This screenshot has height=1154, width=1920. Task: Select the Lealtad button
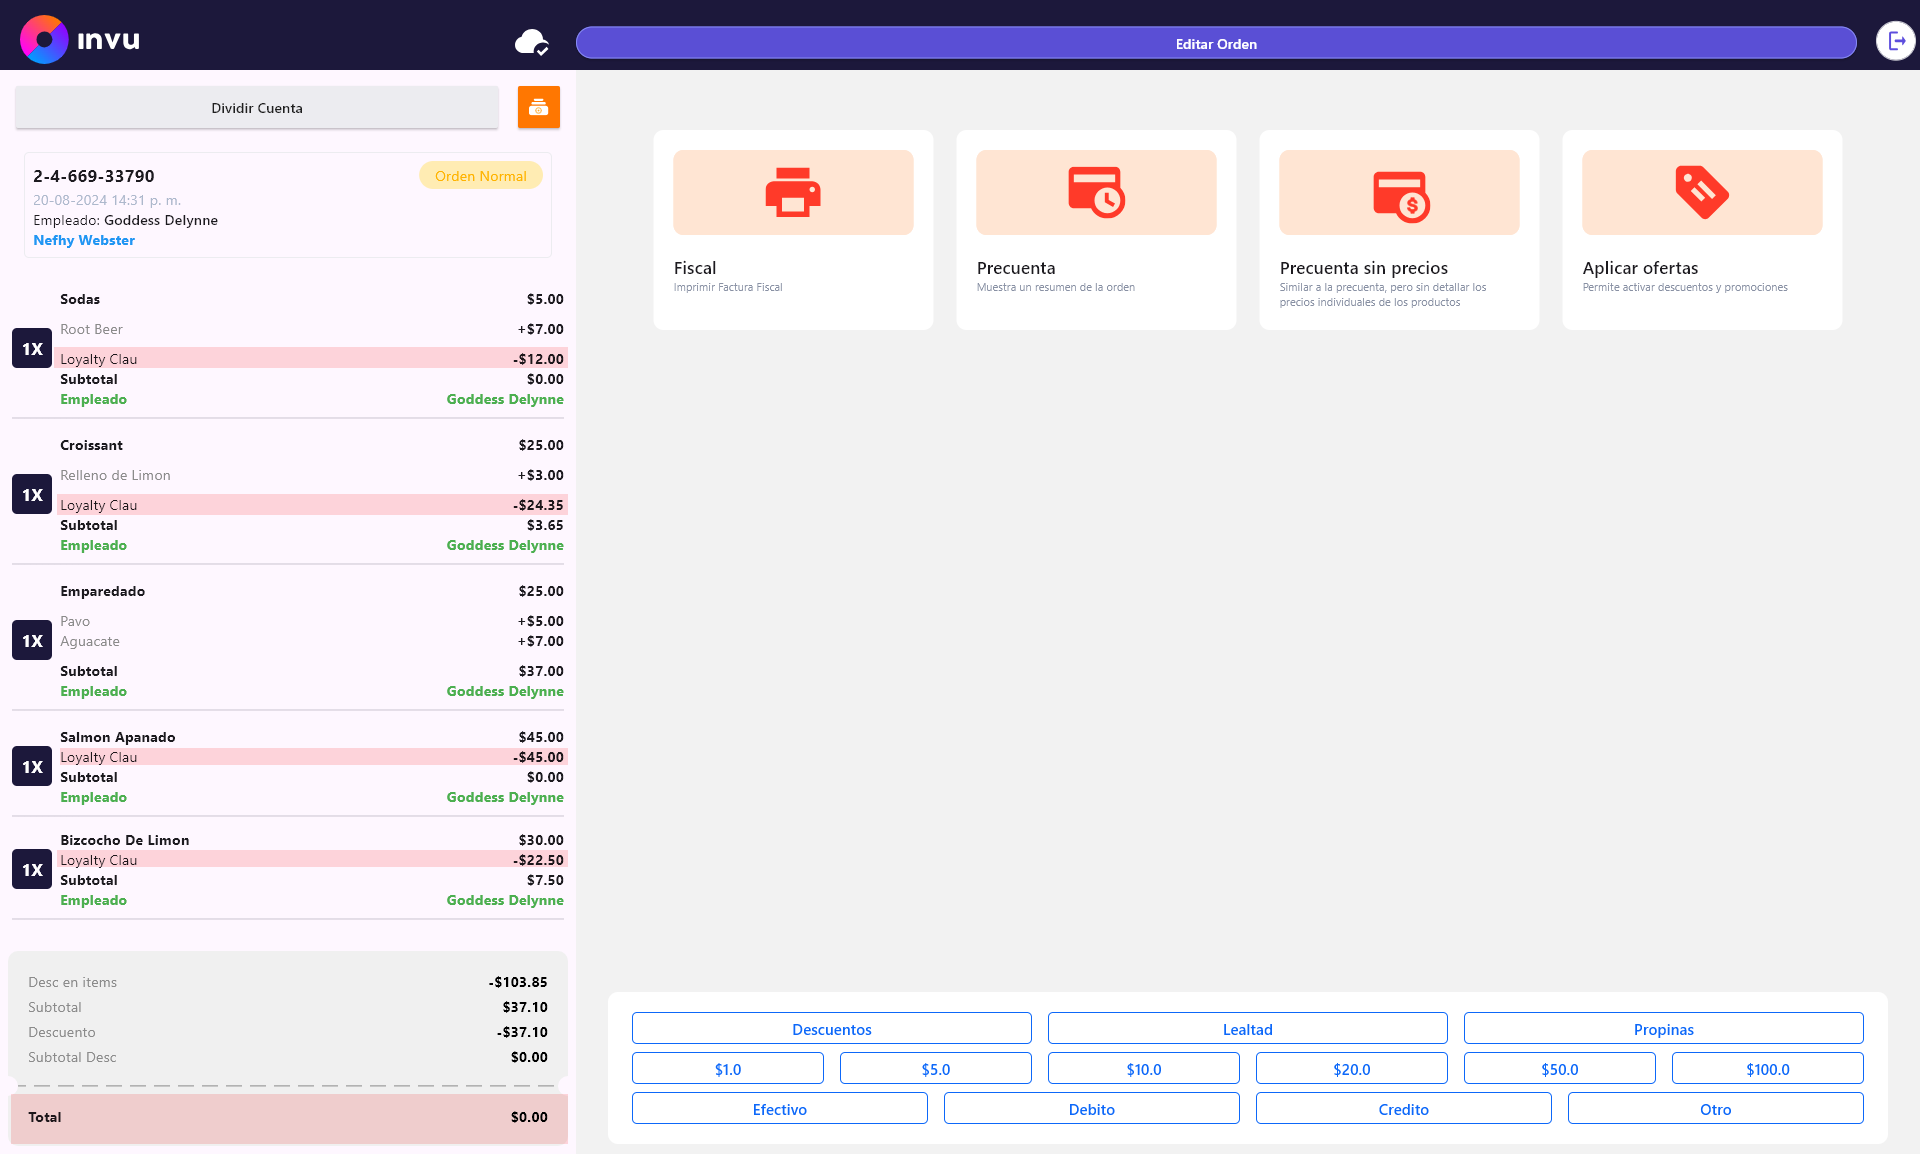(x=1247, y=1029)
